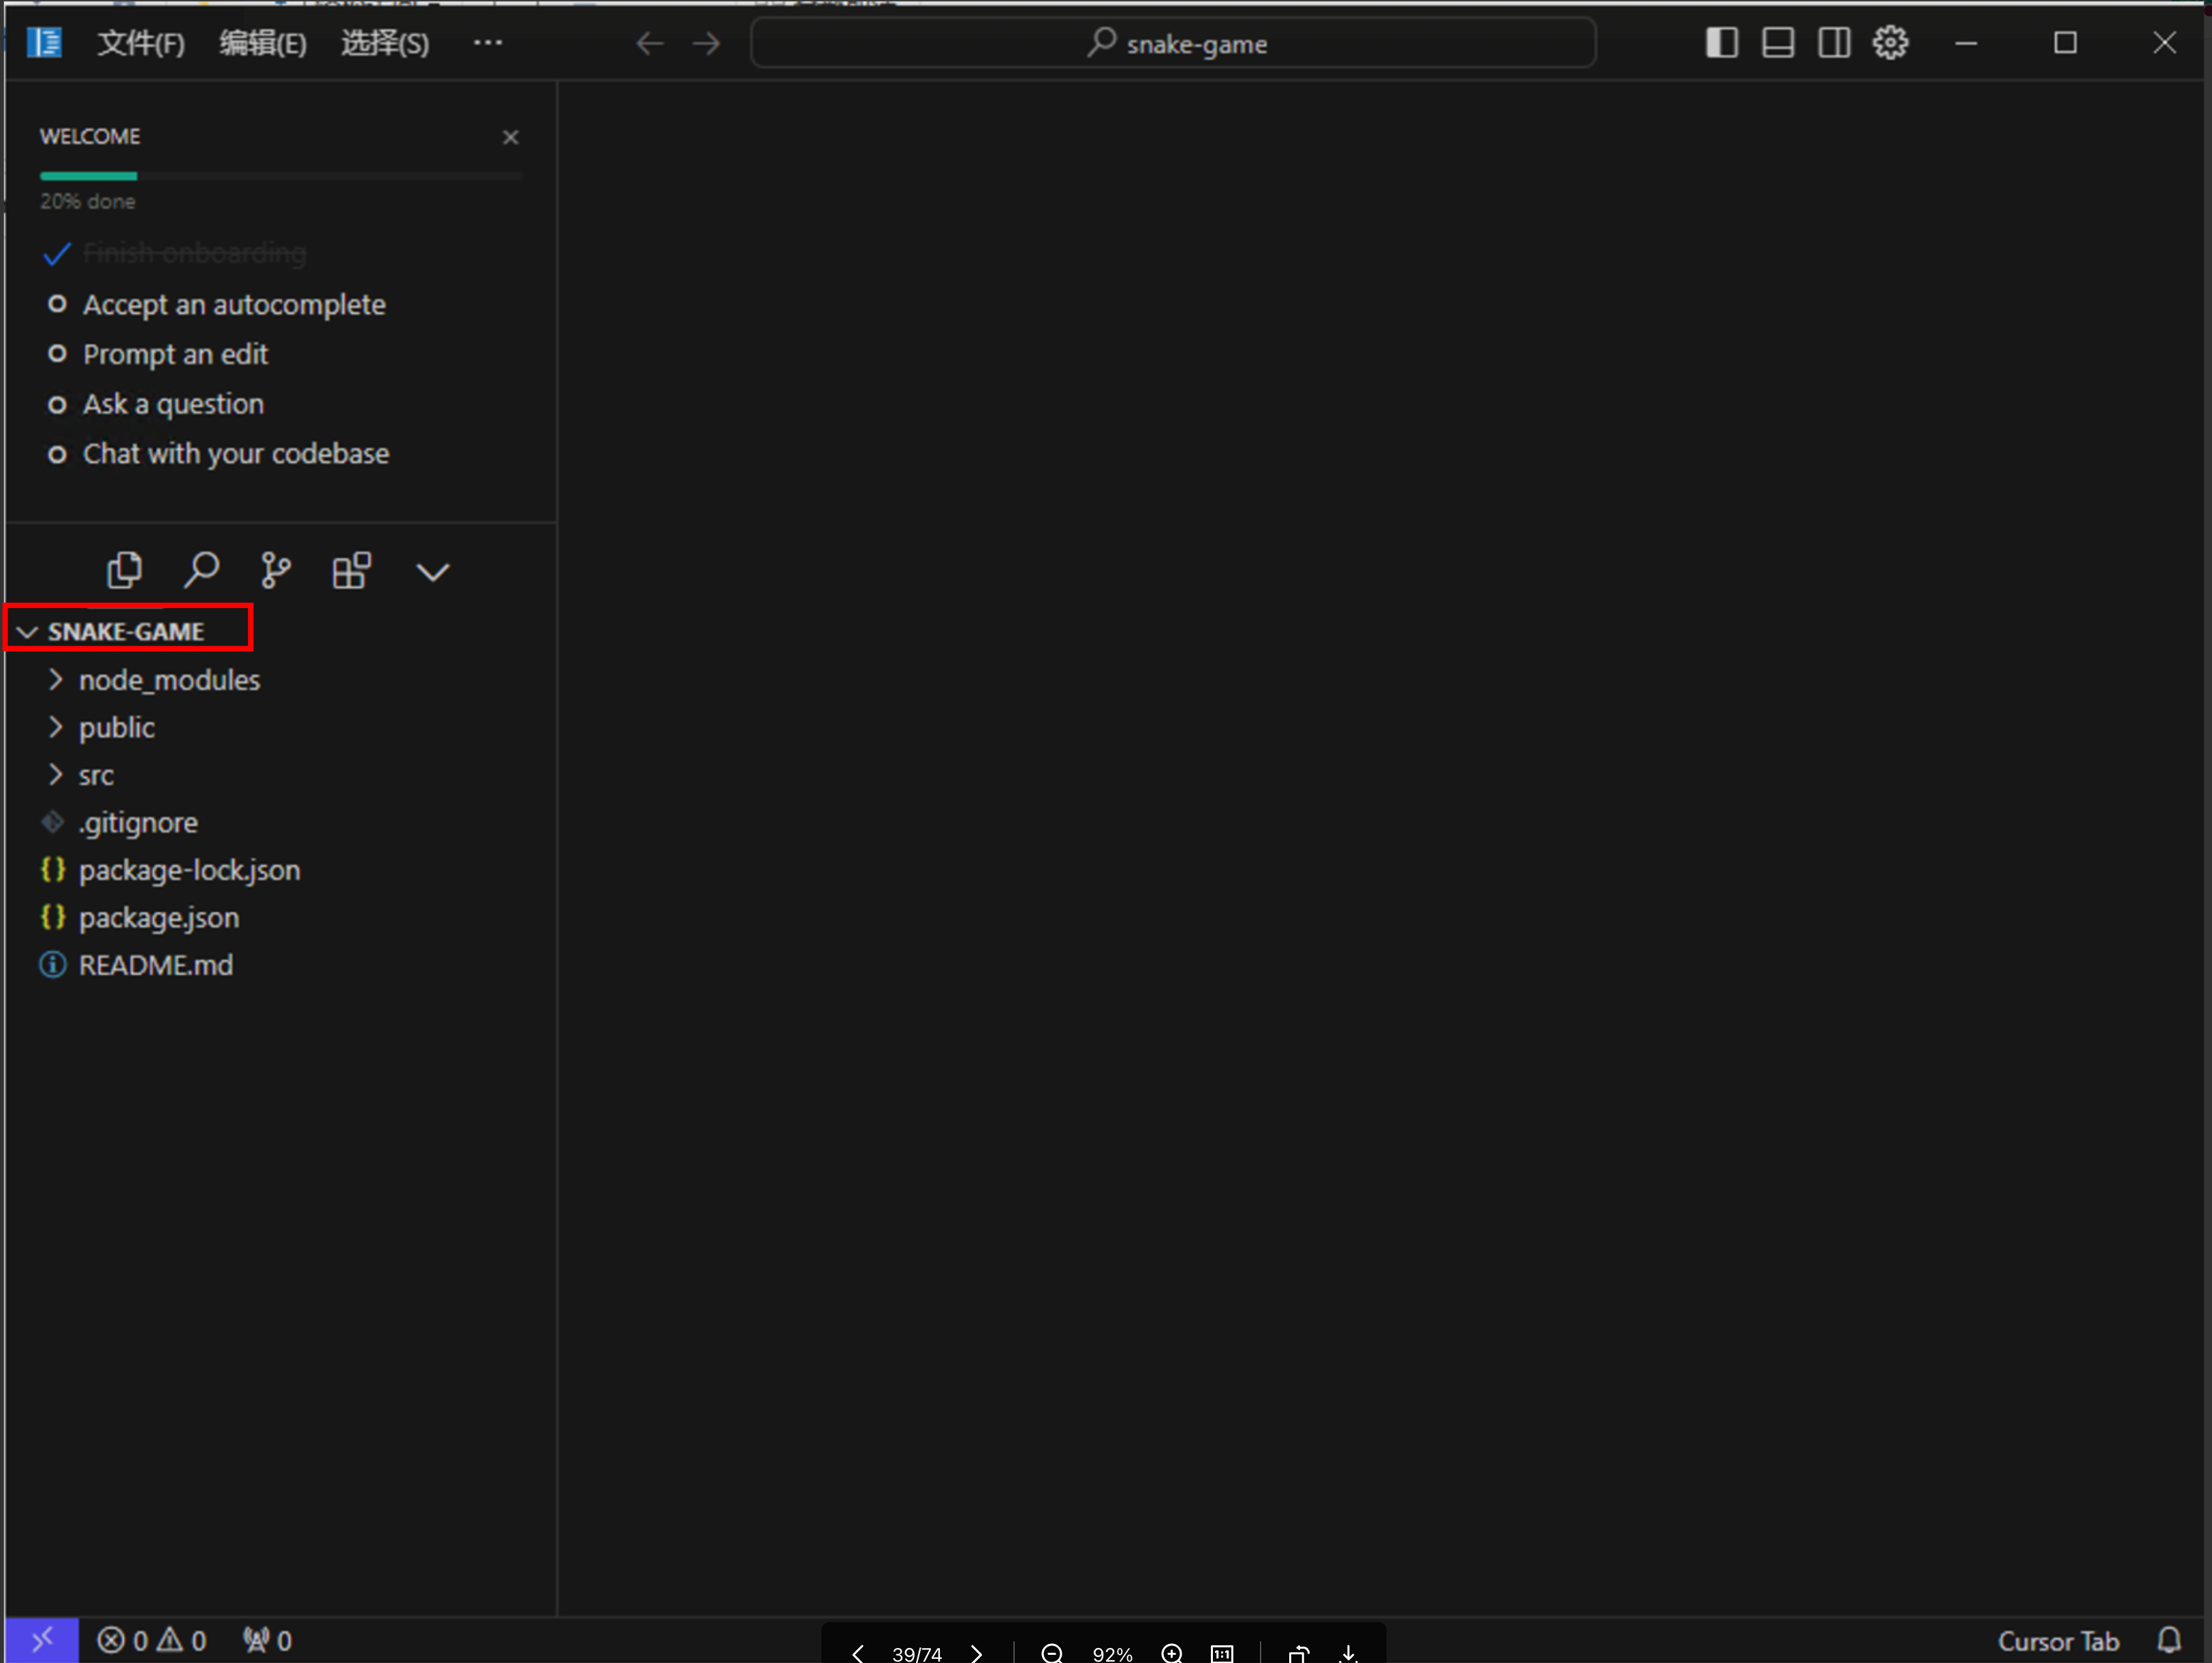Open the Explorer files view icon

pos(124,571)
